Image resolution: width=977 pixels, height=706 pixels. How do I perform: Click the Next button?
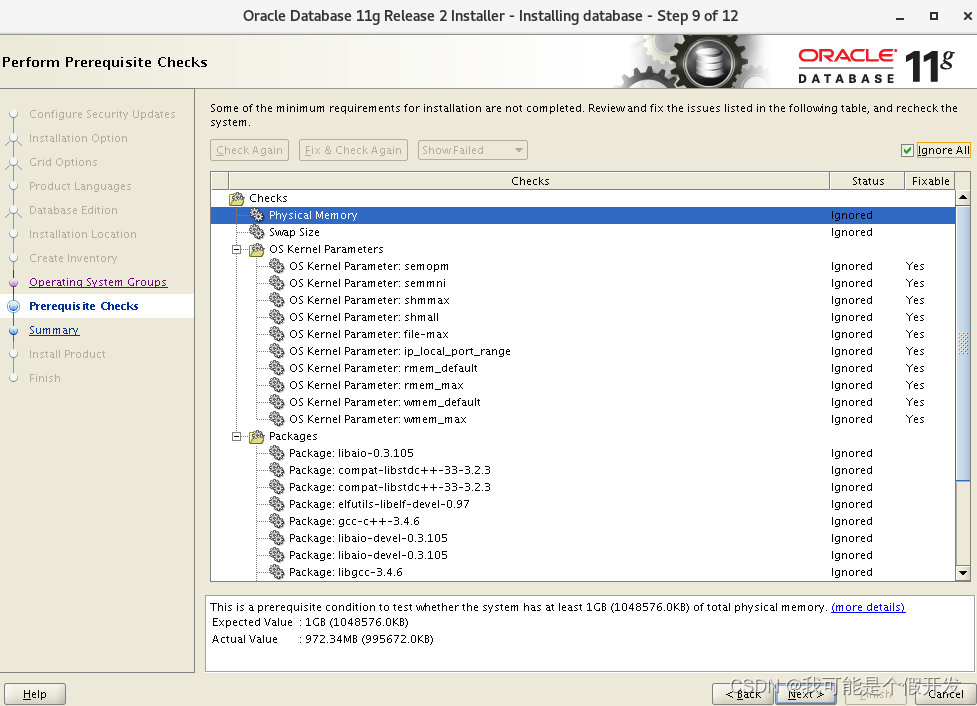[806, 694]
